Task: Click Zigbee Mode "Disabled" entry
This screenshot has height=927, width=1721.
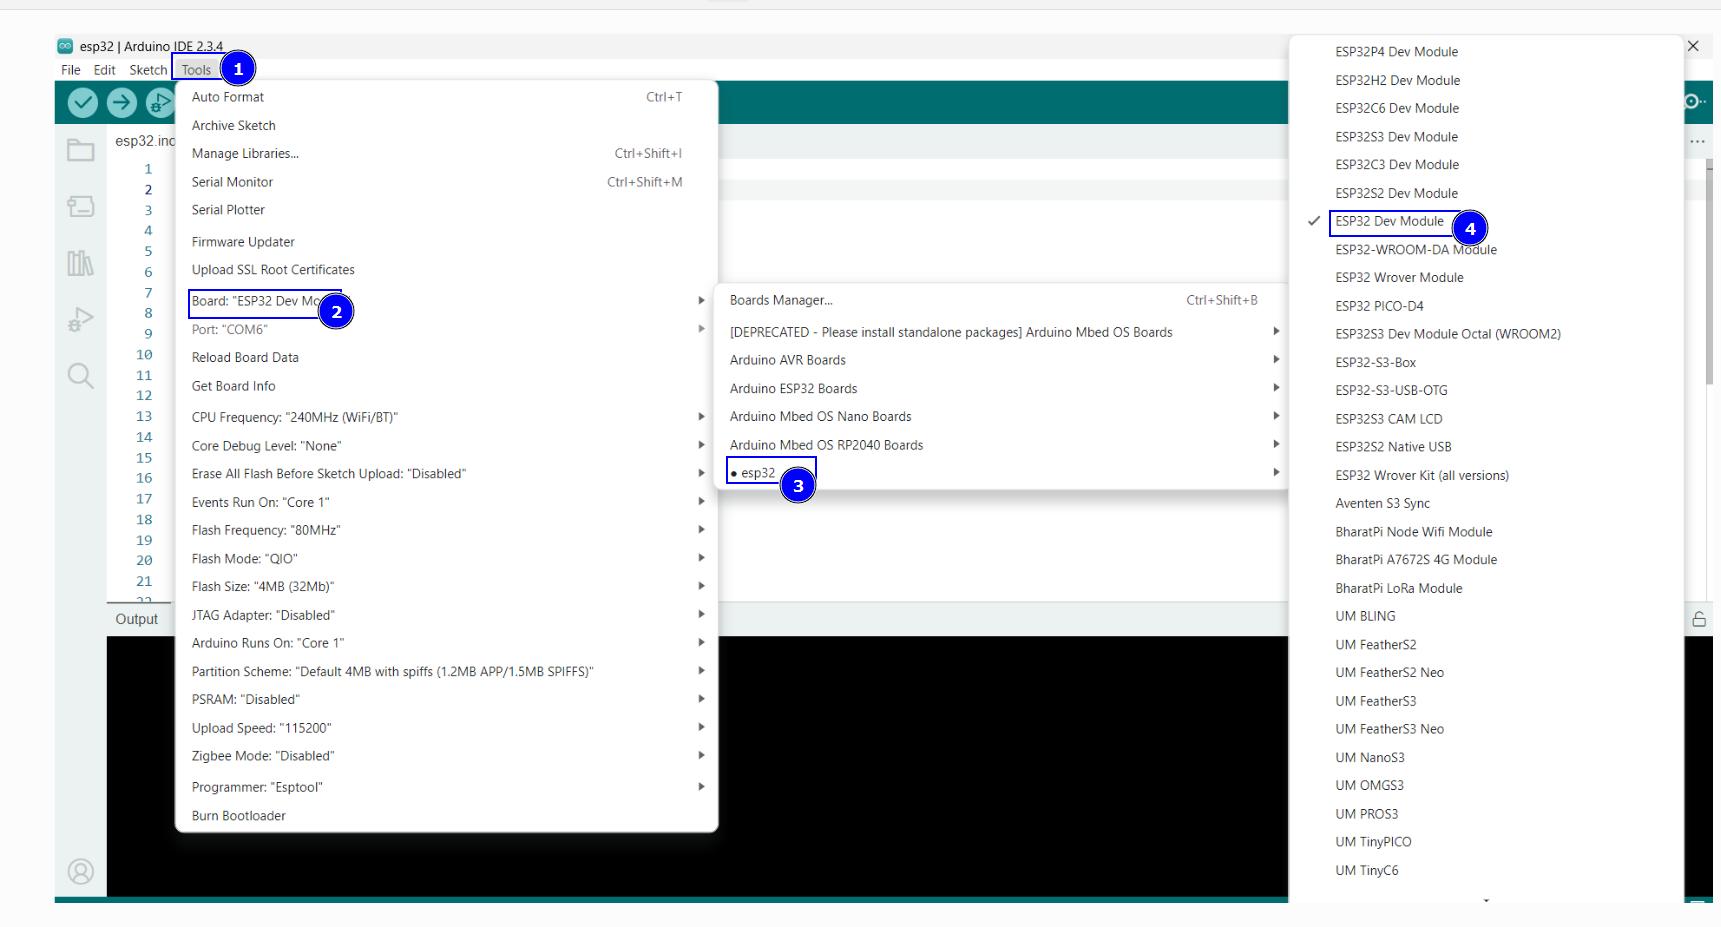Action: click(x=446, y=756)
